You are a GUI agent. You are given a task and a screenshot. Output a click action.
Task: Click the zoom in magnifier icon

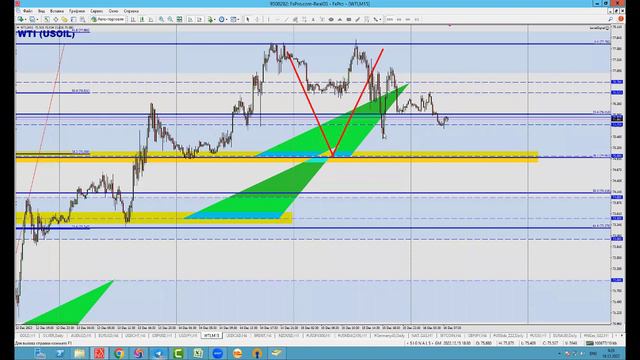pos(162,19)
